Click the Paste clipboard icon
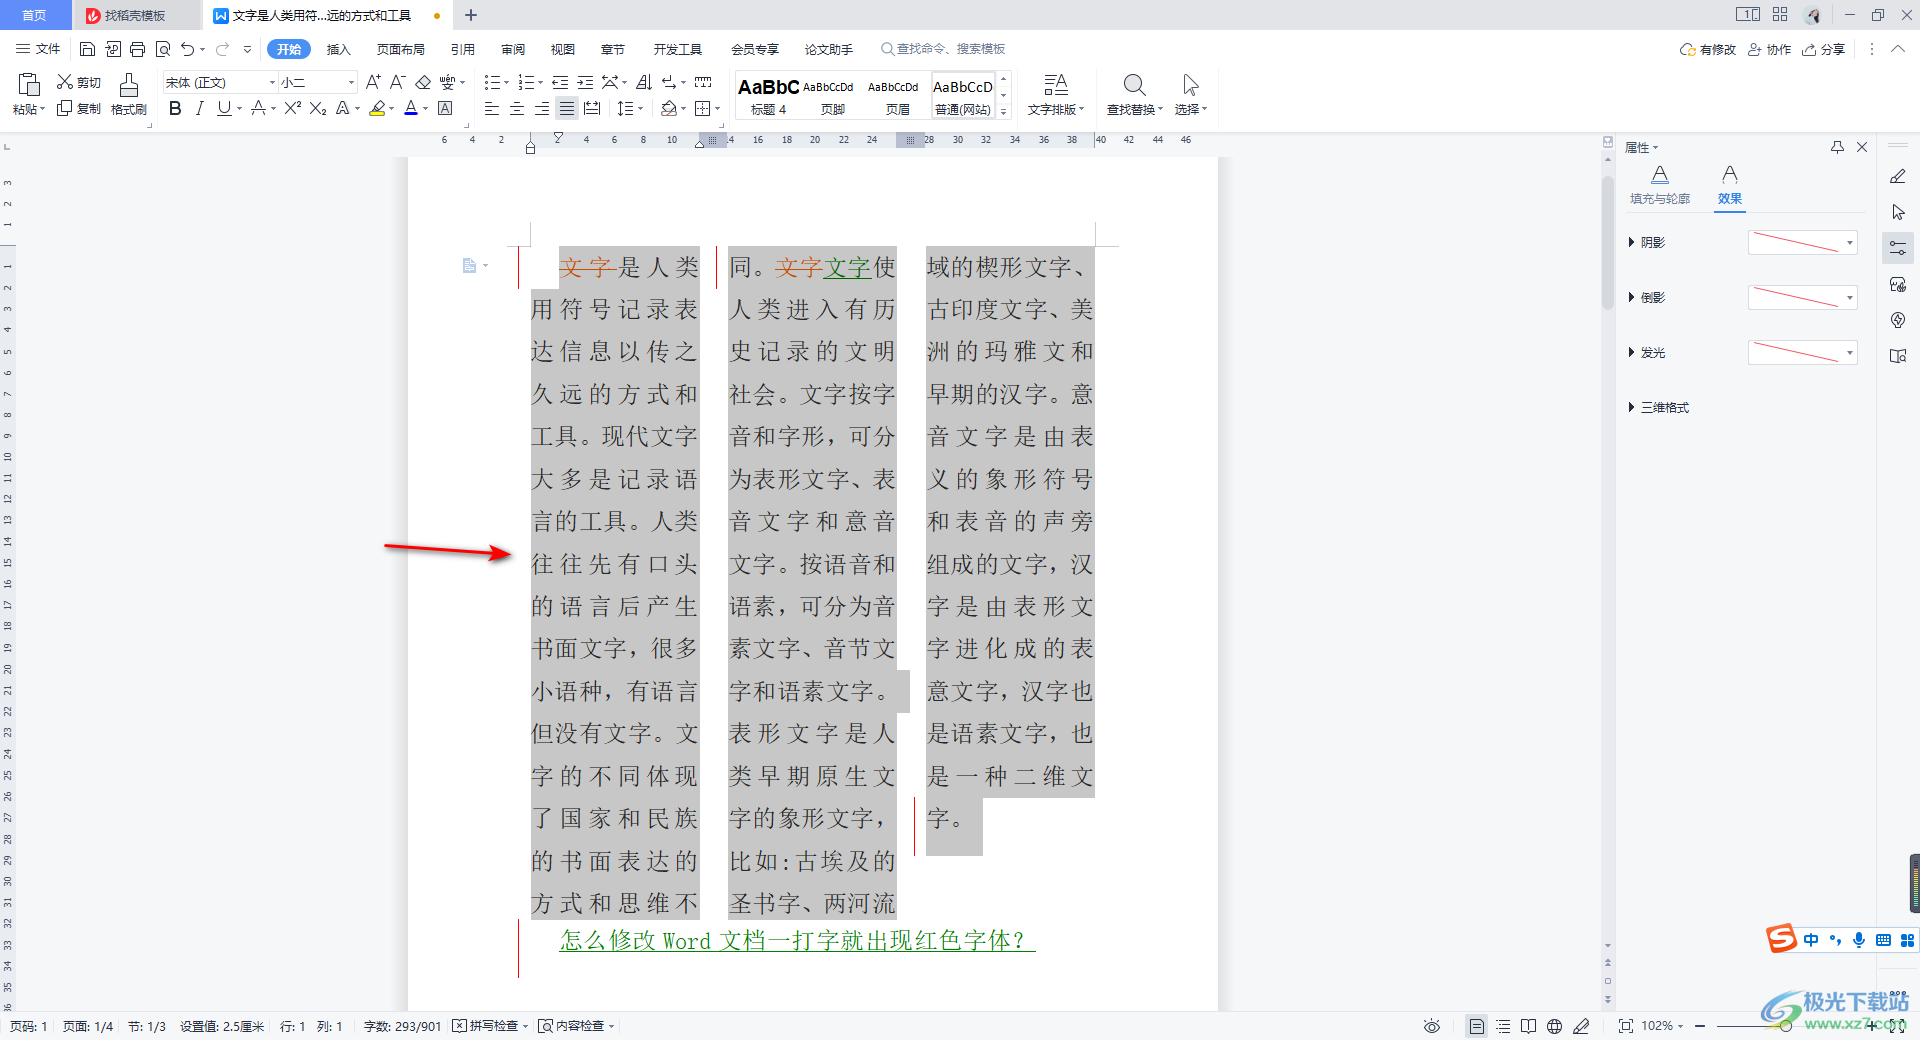The width and height of the screenshot is (1920, 1040). click(29, 85)
